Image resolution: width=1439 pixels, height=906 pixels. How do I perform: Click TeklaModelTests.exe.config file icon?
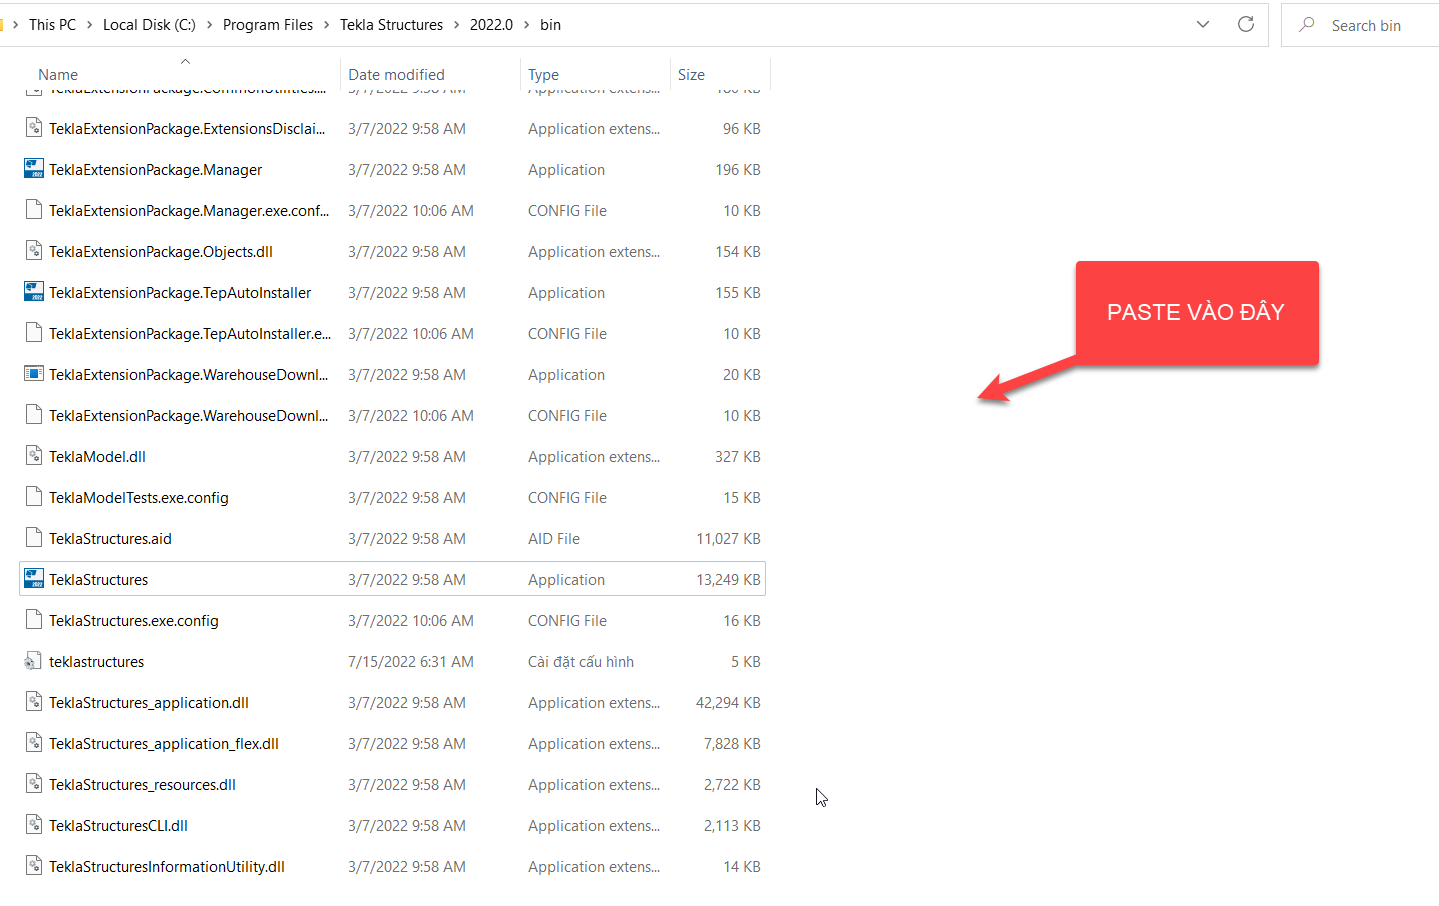(x=34, y=497)
